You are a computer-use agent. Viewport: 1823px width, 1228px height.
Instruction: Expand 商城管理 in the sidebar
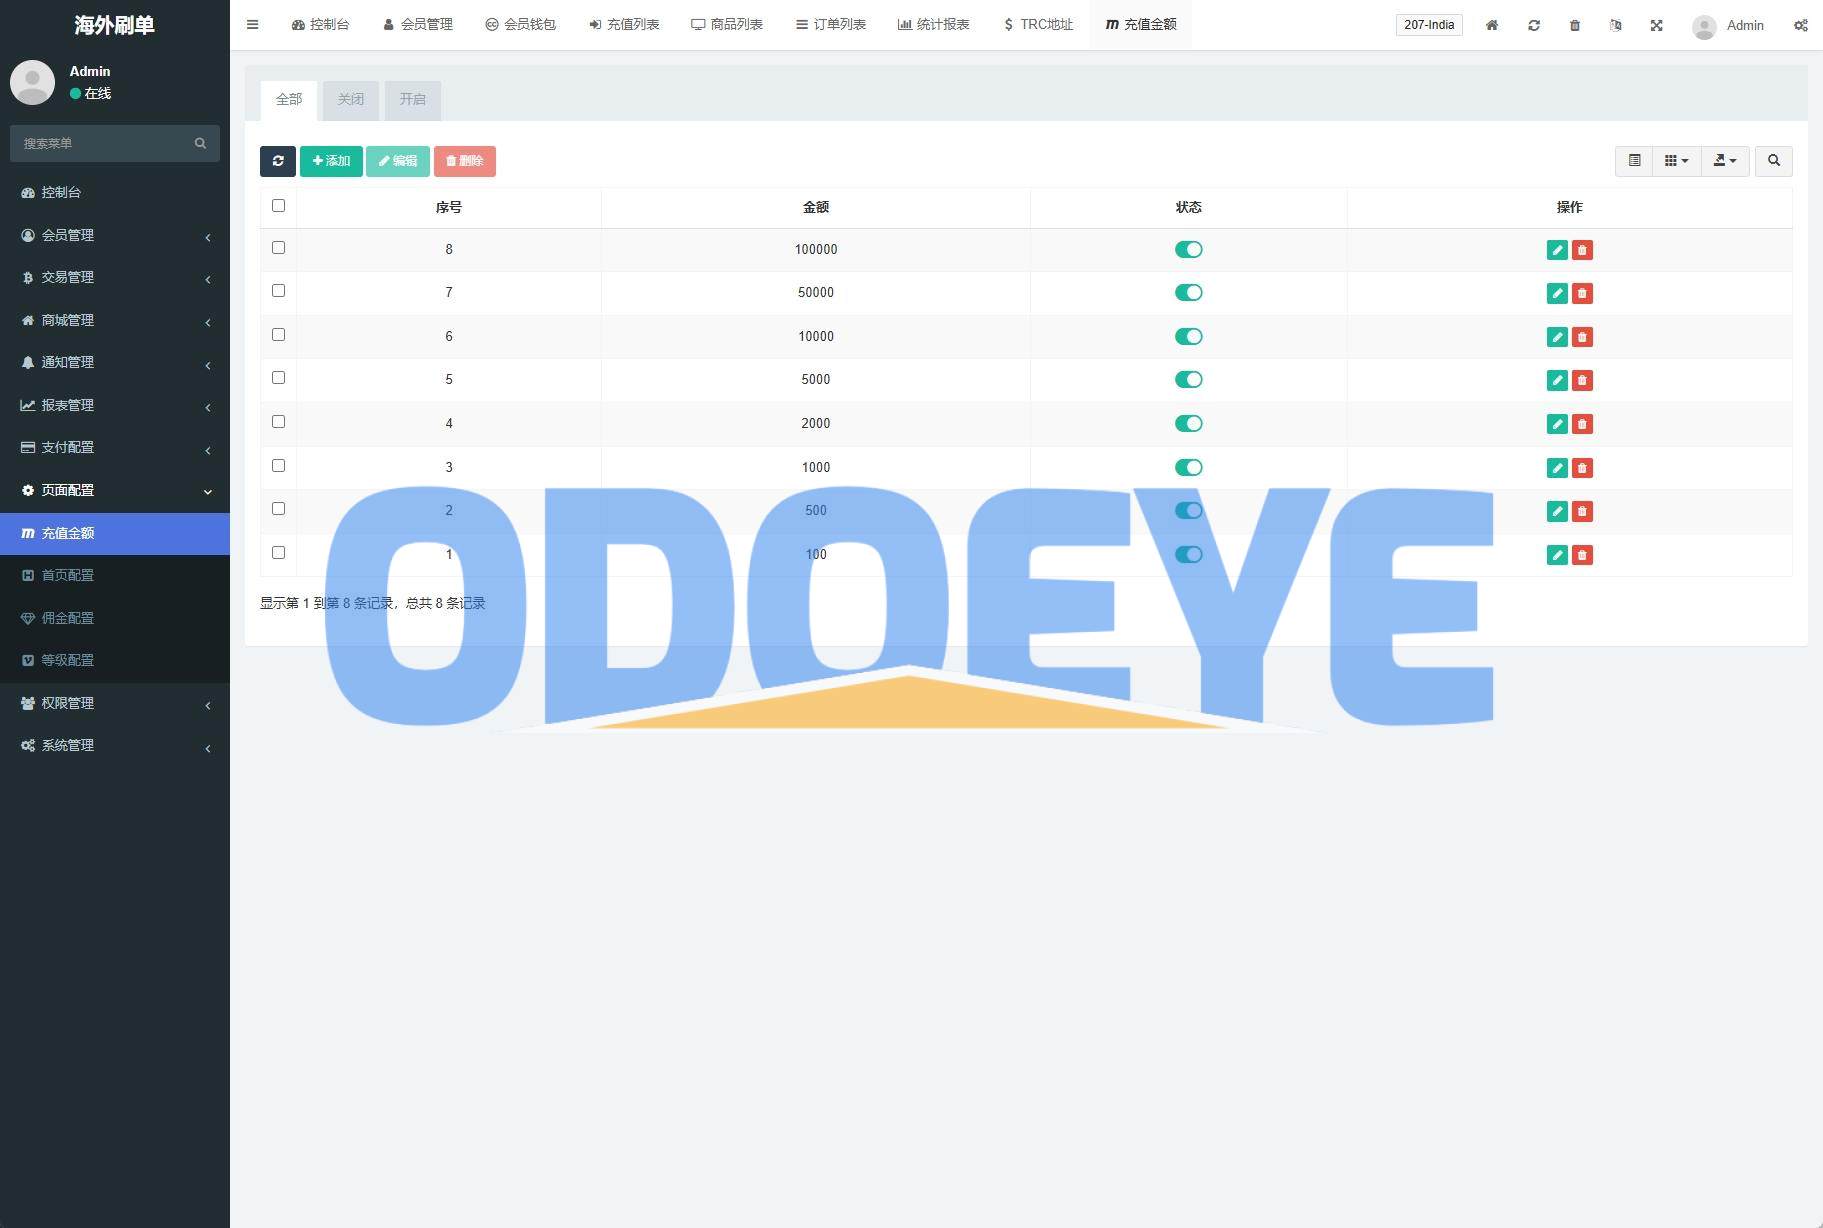click(115, 320)
